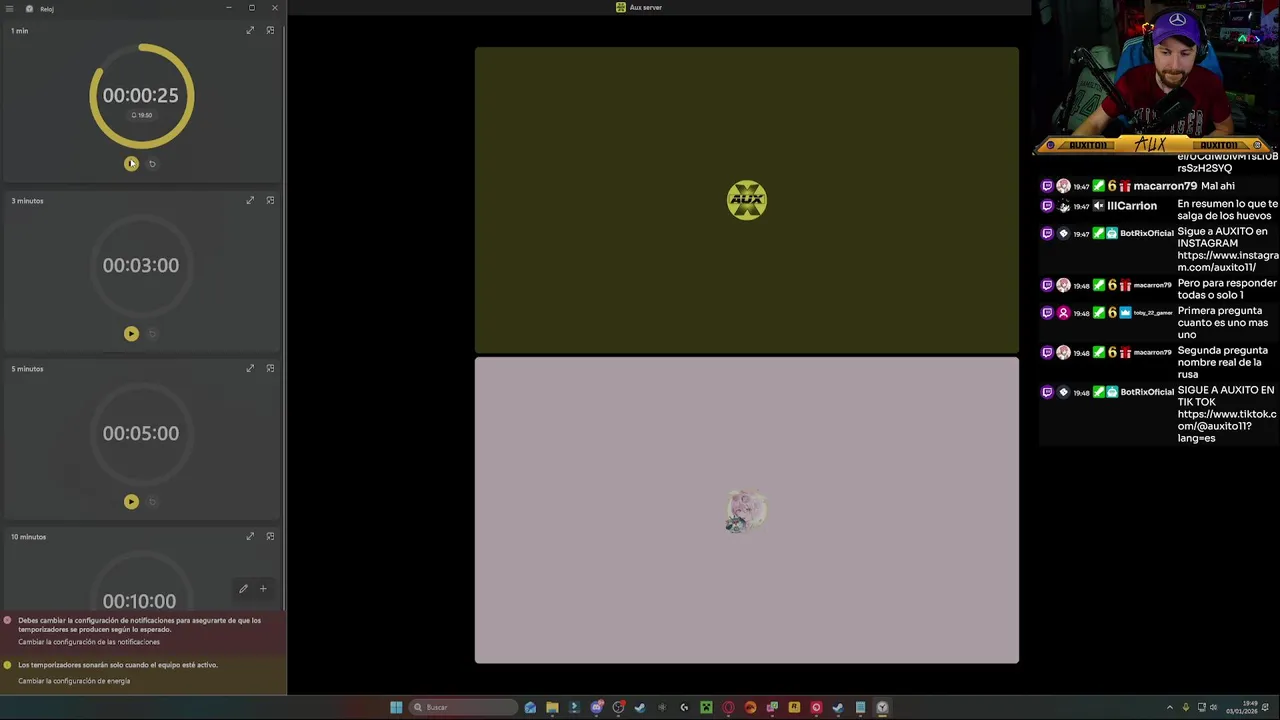Click the '3 minutos' timer title
1280x720 pixels.
pos(27,201)
